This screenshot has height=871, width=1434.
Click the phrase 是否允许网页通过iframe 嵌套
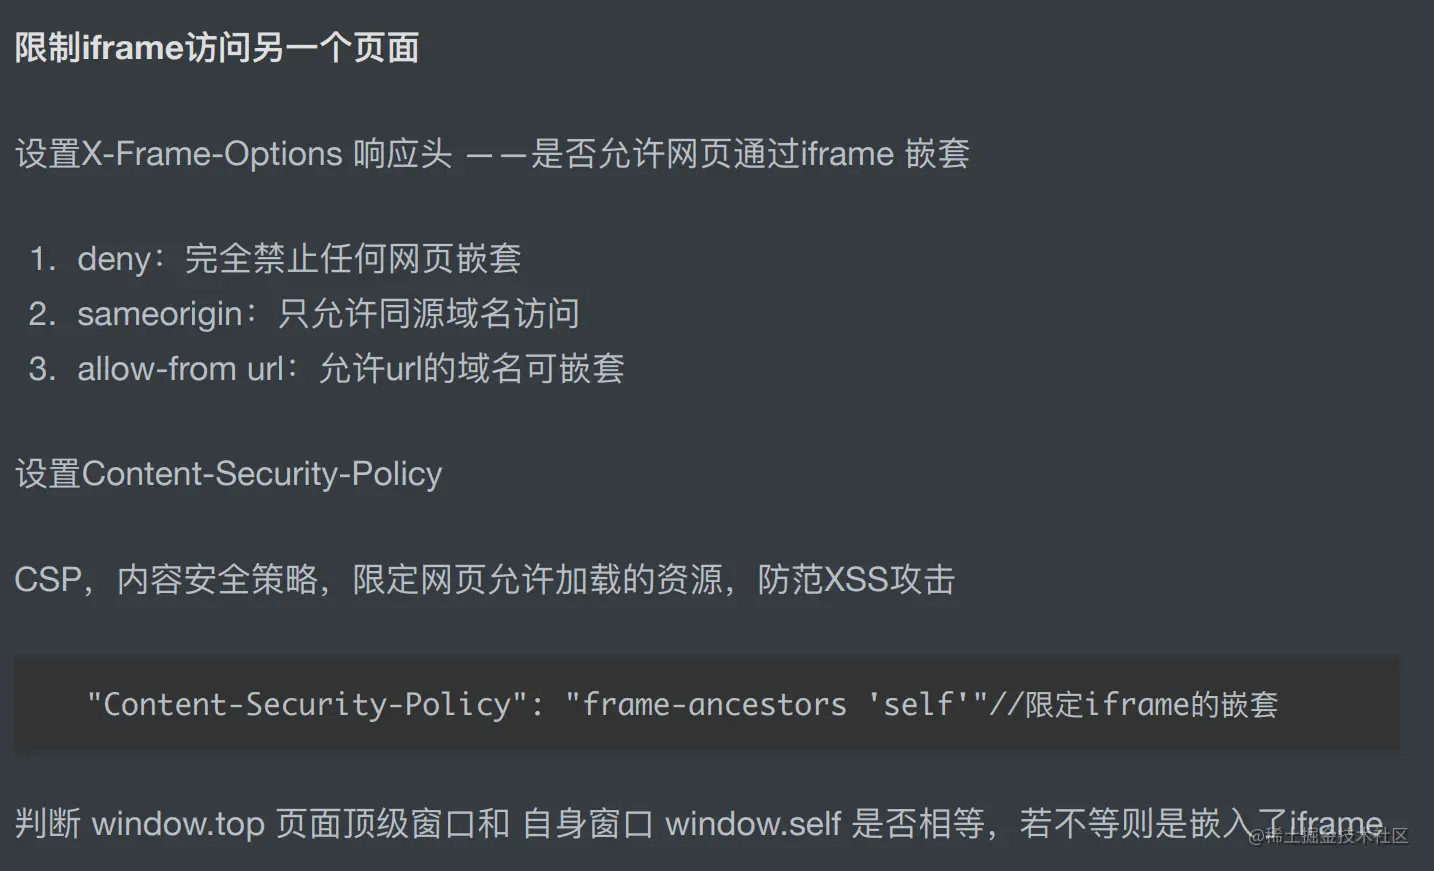point(750,154)
